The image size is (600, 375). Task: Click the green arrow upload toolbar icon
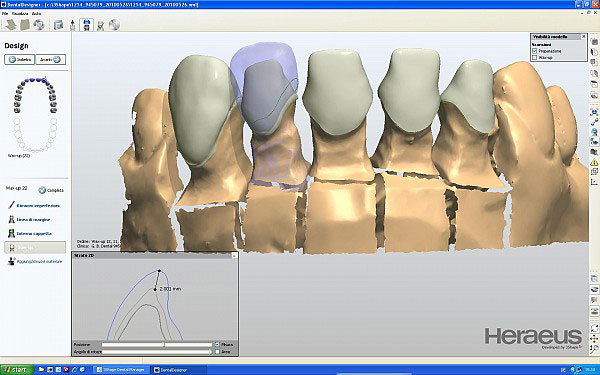(x=72, y=25)
